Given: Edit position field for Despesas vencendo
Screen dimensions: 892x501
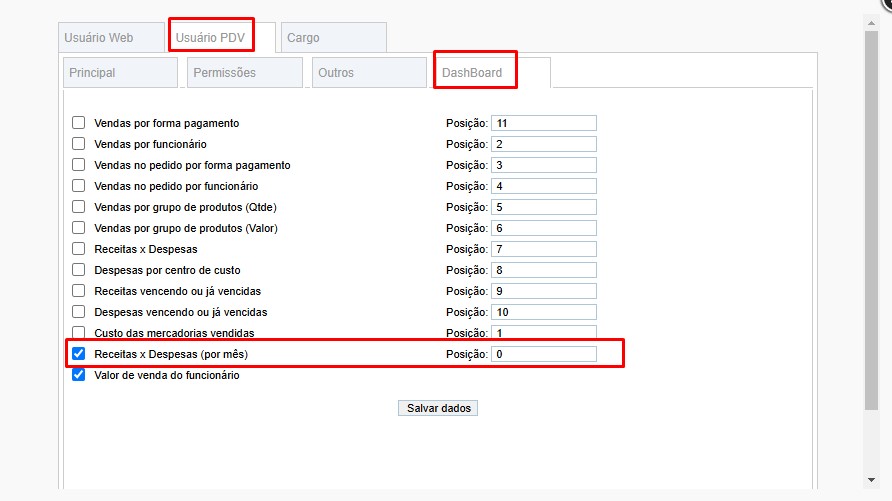Looking at the screenshot, I should [x=544, y=312].
